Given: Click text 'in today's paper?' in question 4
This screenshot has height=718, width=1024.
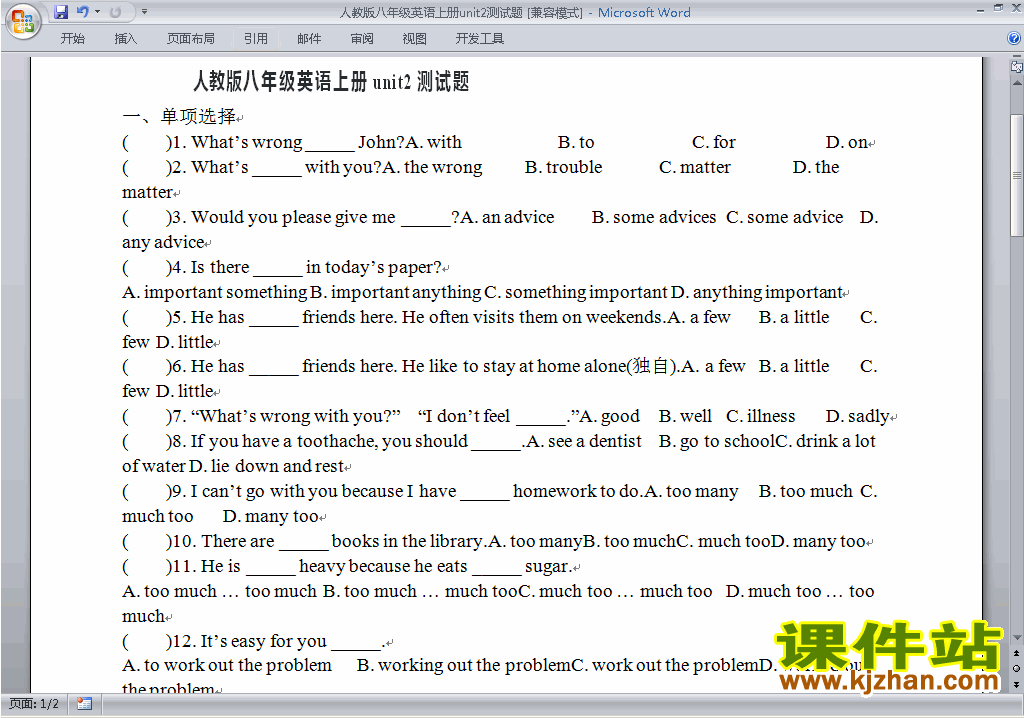Looking at the screenshot, I should click(374, 267).
